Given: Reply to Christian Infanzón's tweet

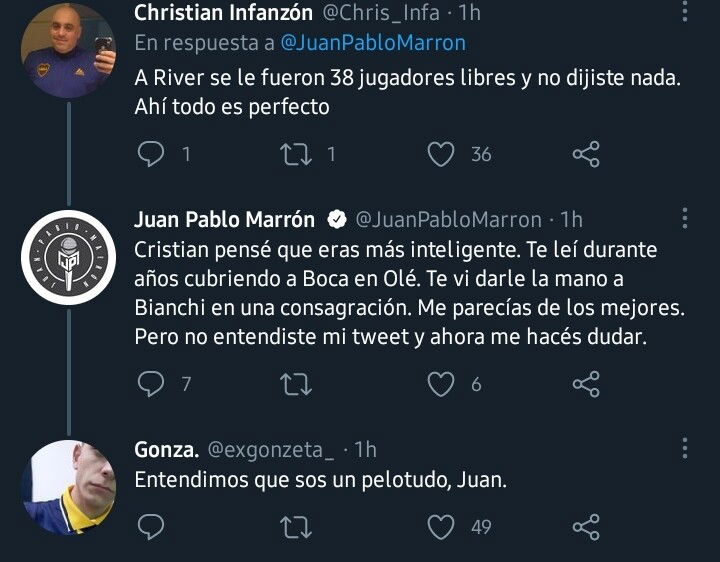Looking at the screenshot, I should (150, 154).
